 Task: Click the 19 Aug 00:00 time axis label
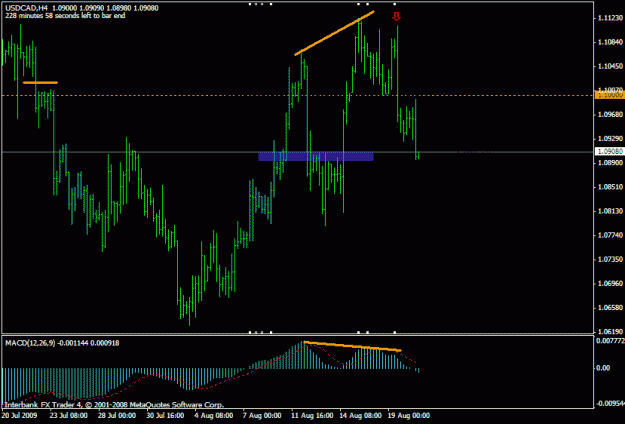(410, 416)
